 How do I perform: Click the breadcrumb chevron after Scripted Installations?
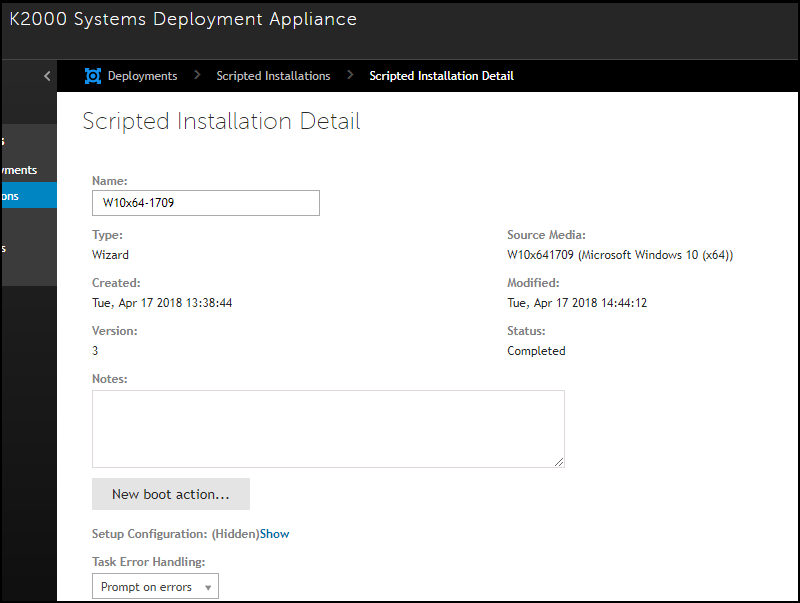[x=350, y=75]
